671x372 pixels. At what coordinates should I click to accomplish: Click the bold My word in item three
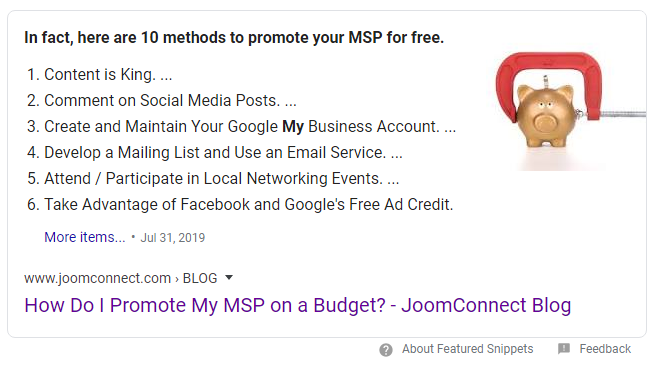pyautogui.click(x=293, y=127)
